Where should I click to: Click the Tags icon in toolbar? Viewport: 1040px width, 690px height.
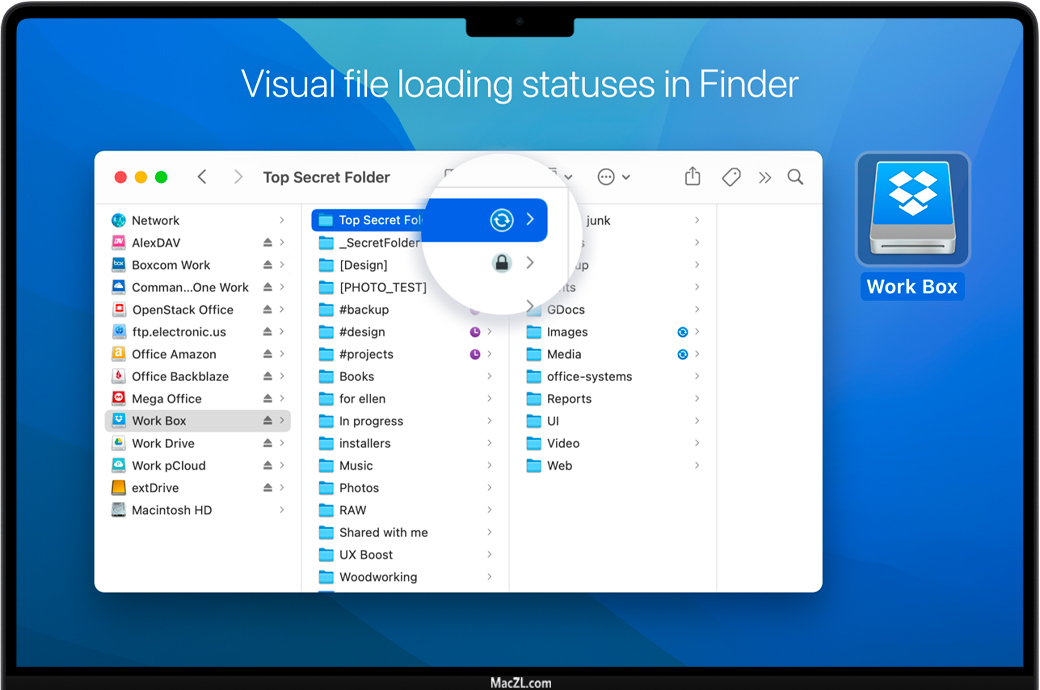coord(731,177)
